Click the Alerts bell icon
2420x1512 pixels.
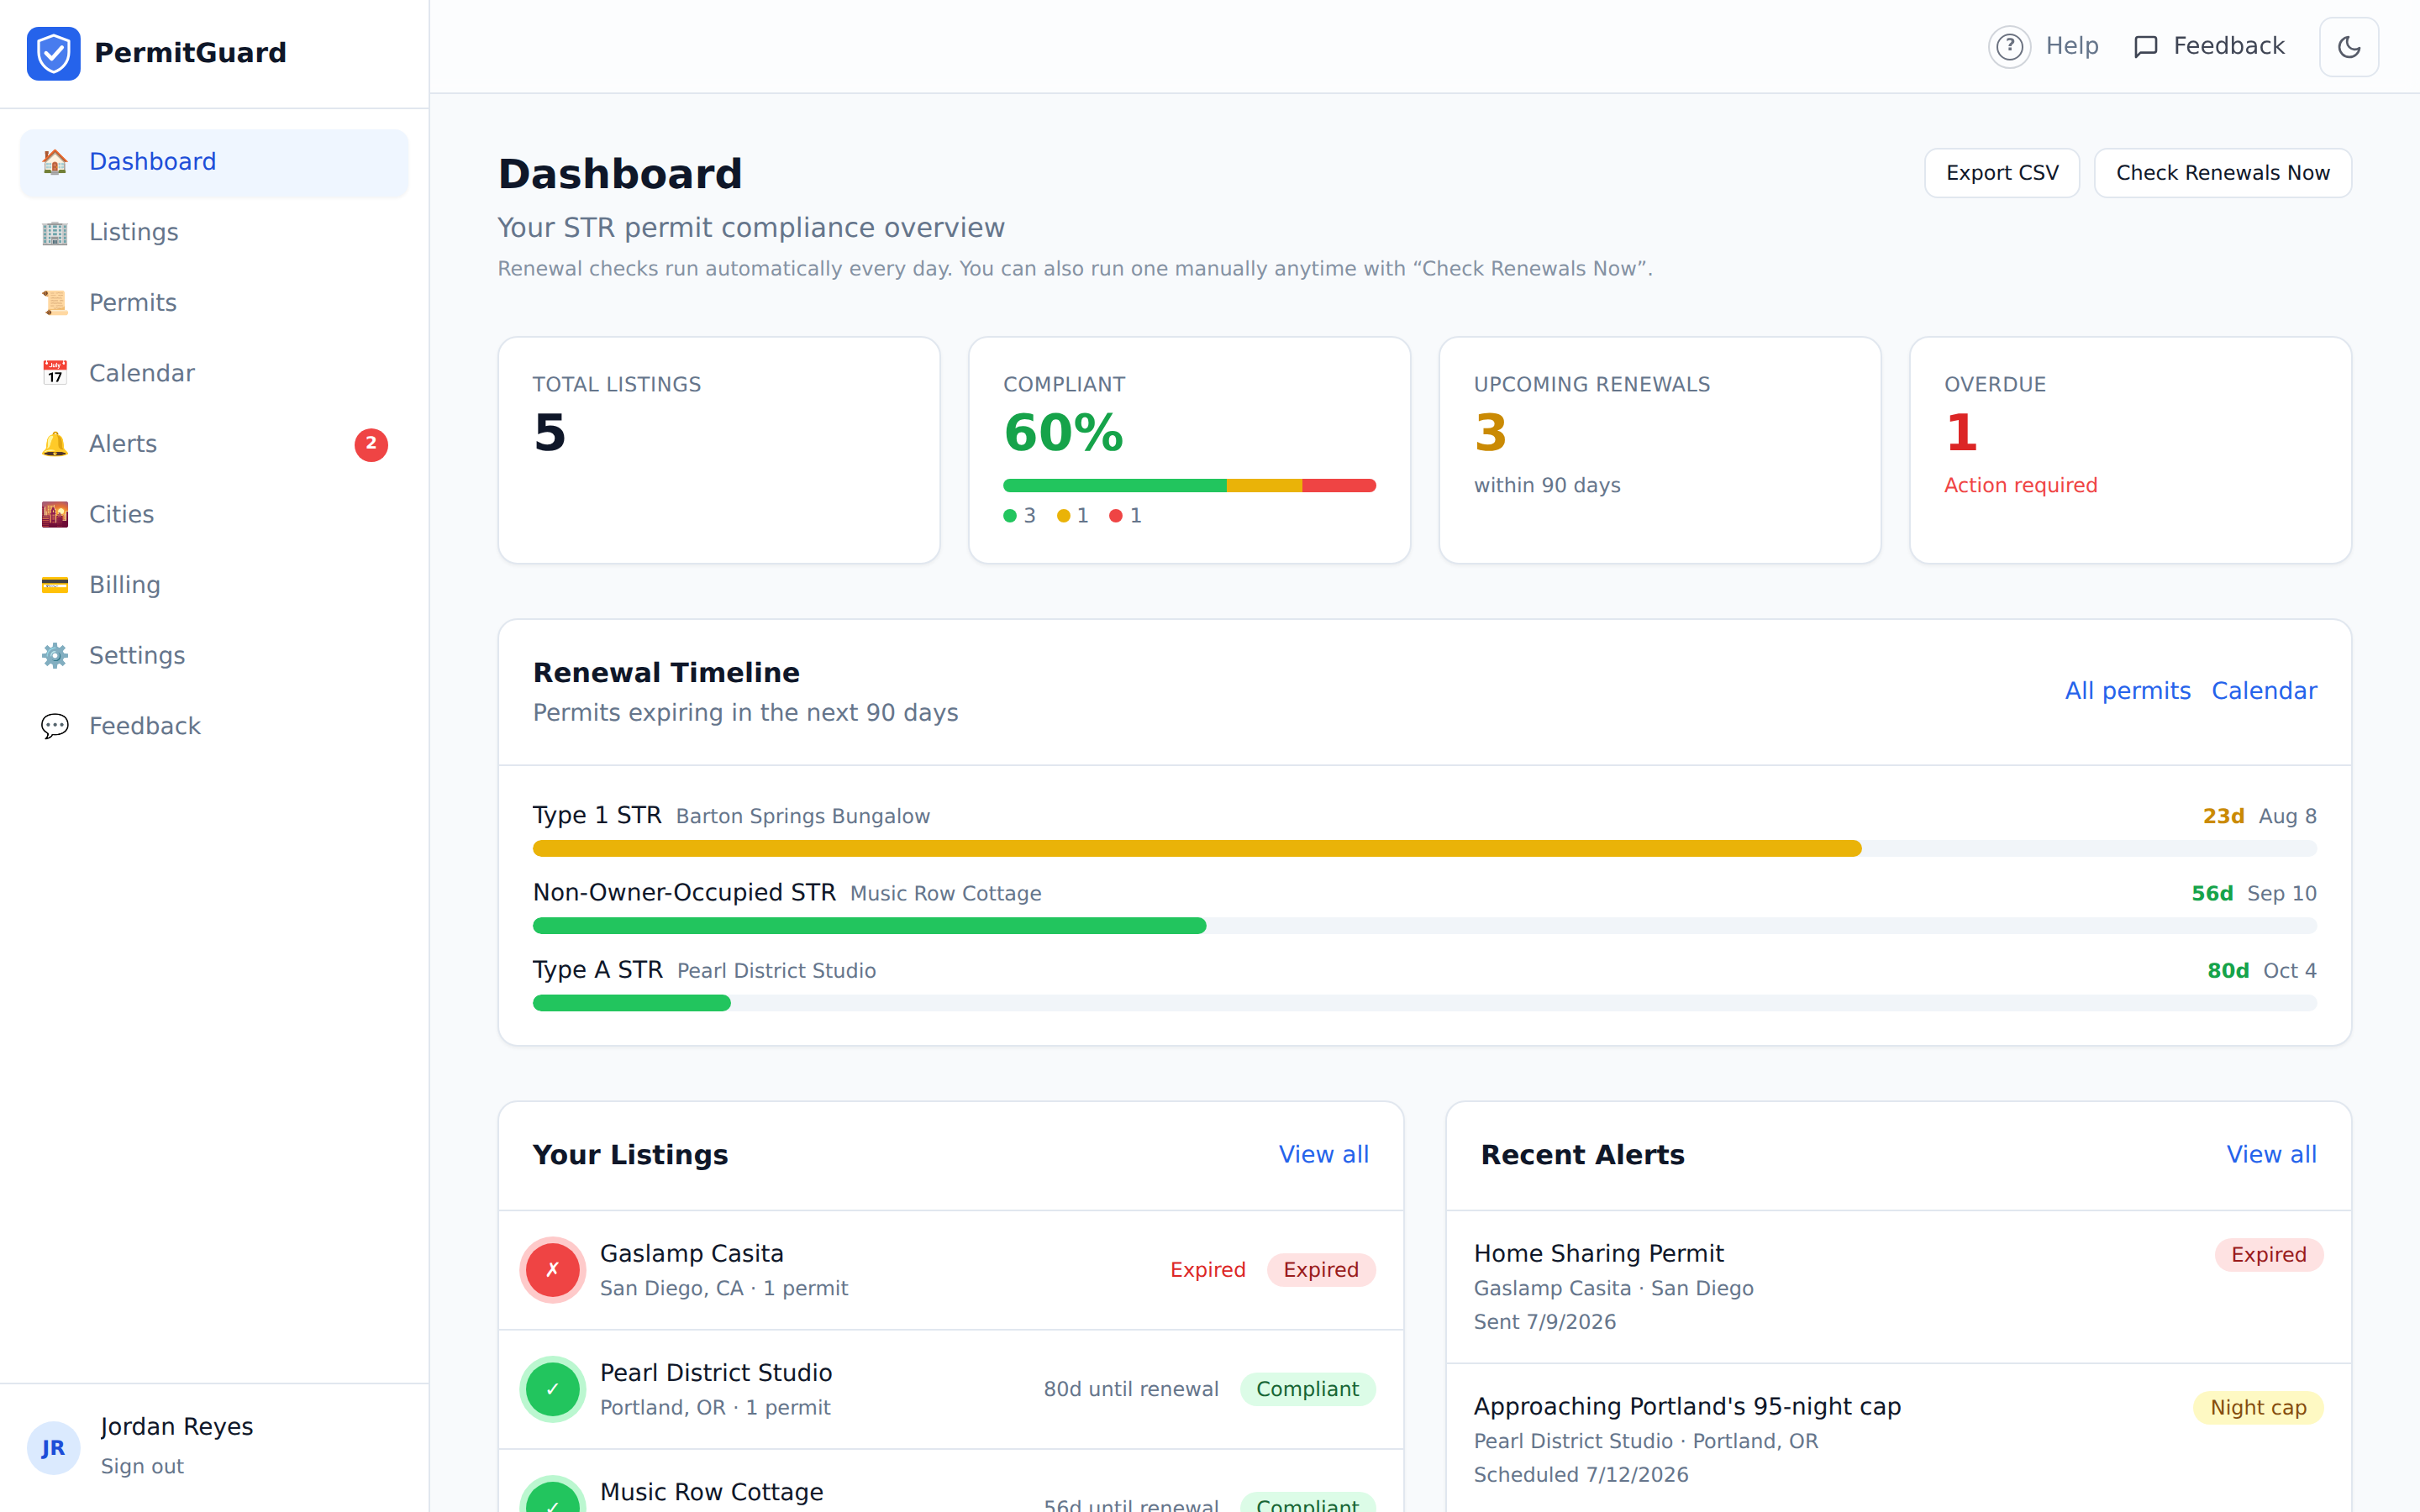pos(55,444)
